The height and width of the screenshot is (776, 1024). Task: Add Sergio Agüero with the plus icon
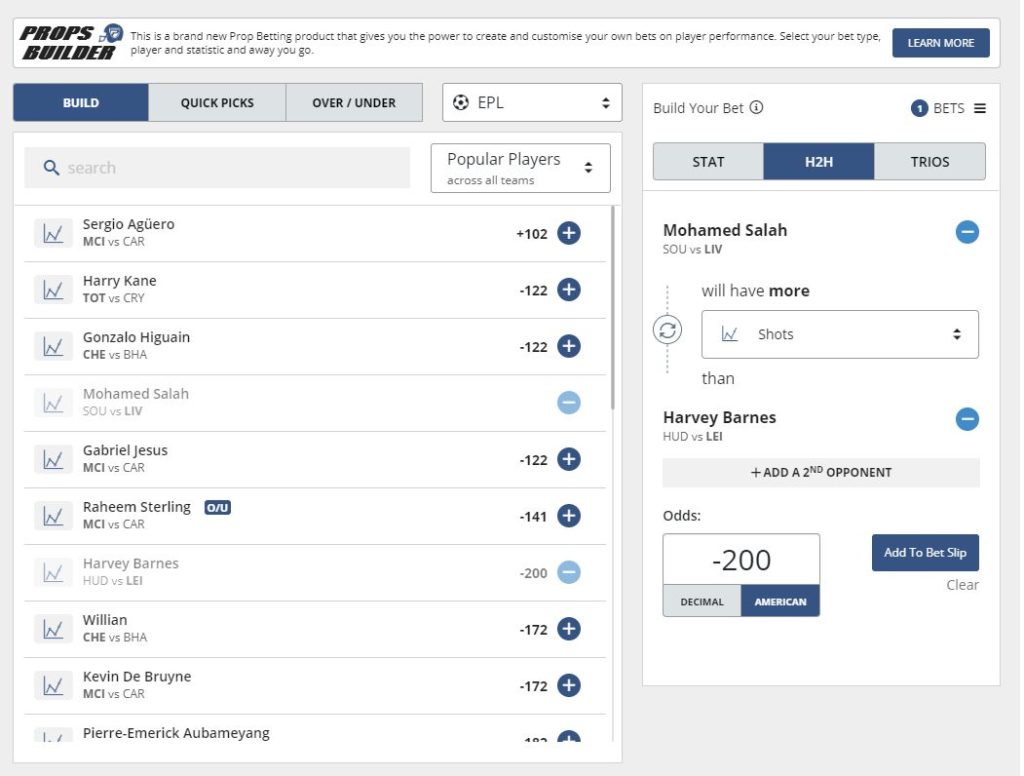[568, 233]
